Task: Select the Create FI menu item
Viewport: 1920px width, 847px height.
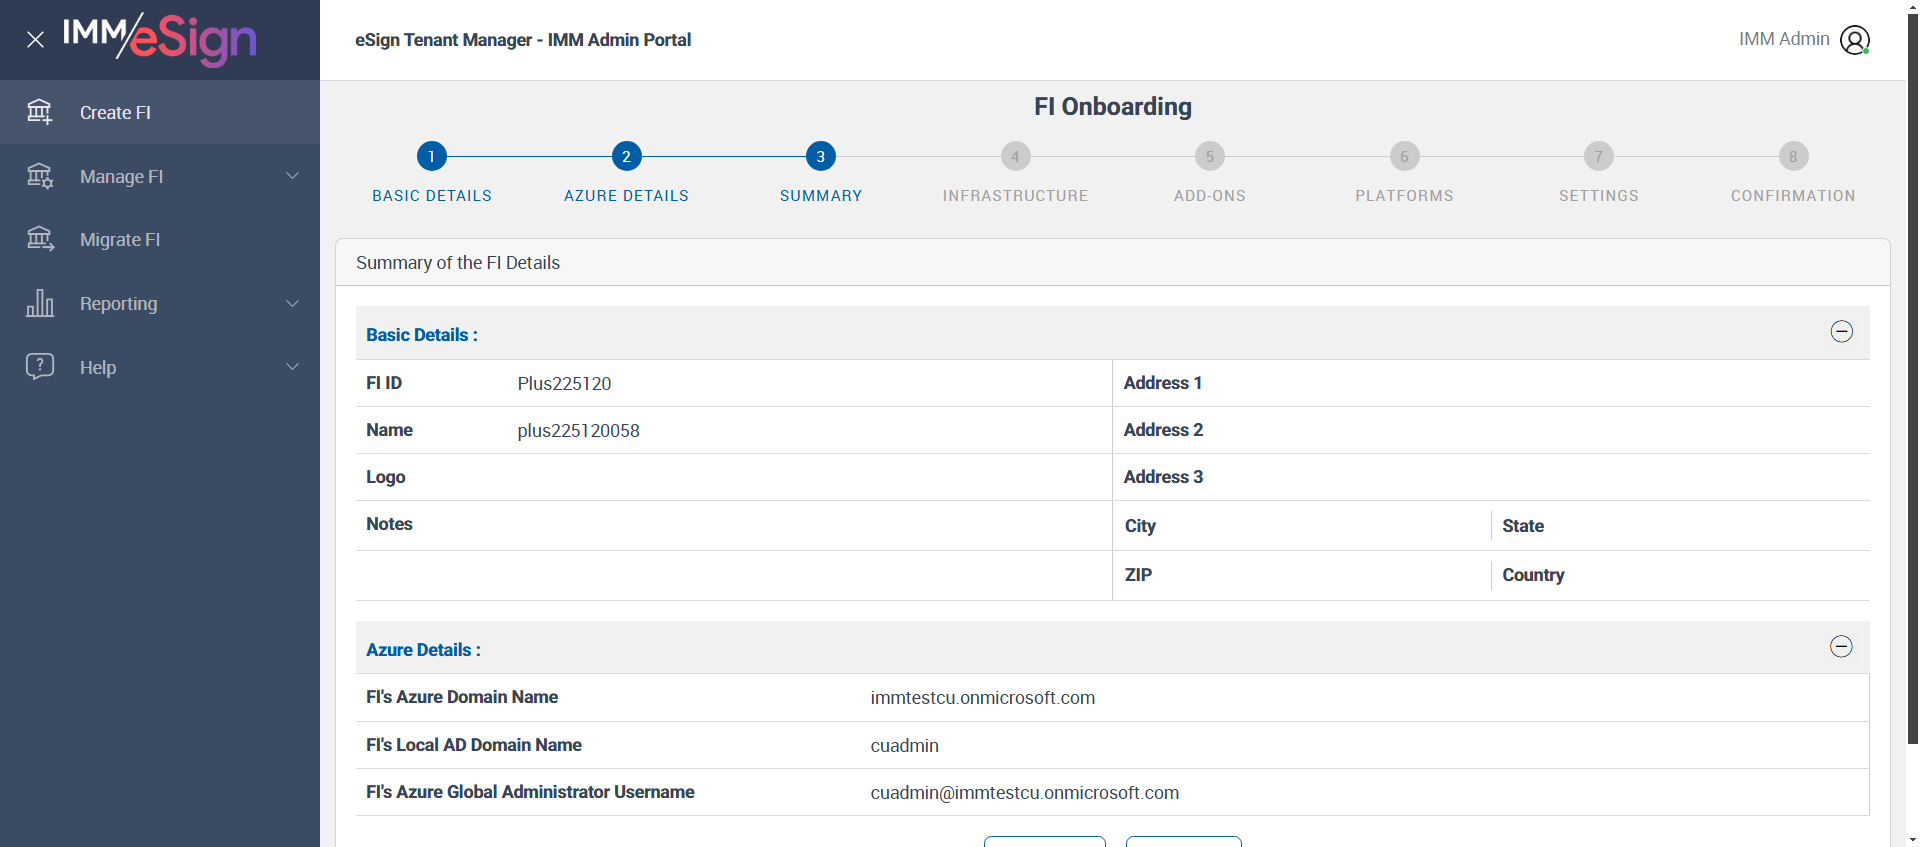Action: click(x=160, y=112)
